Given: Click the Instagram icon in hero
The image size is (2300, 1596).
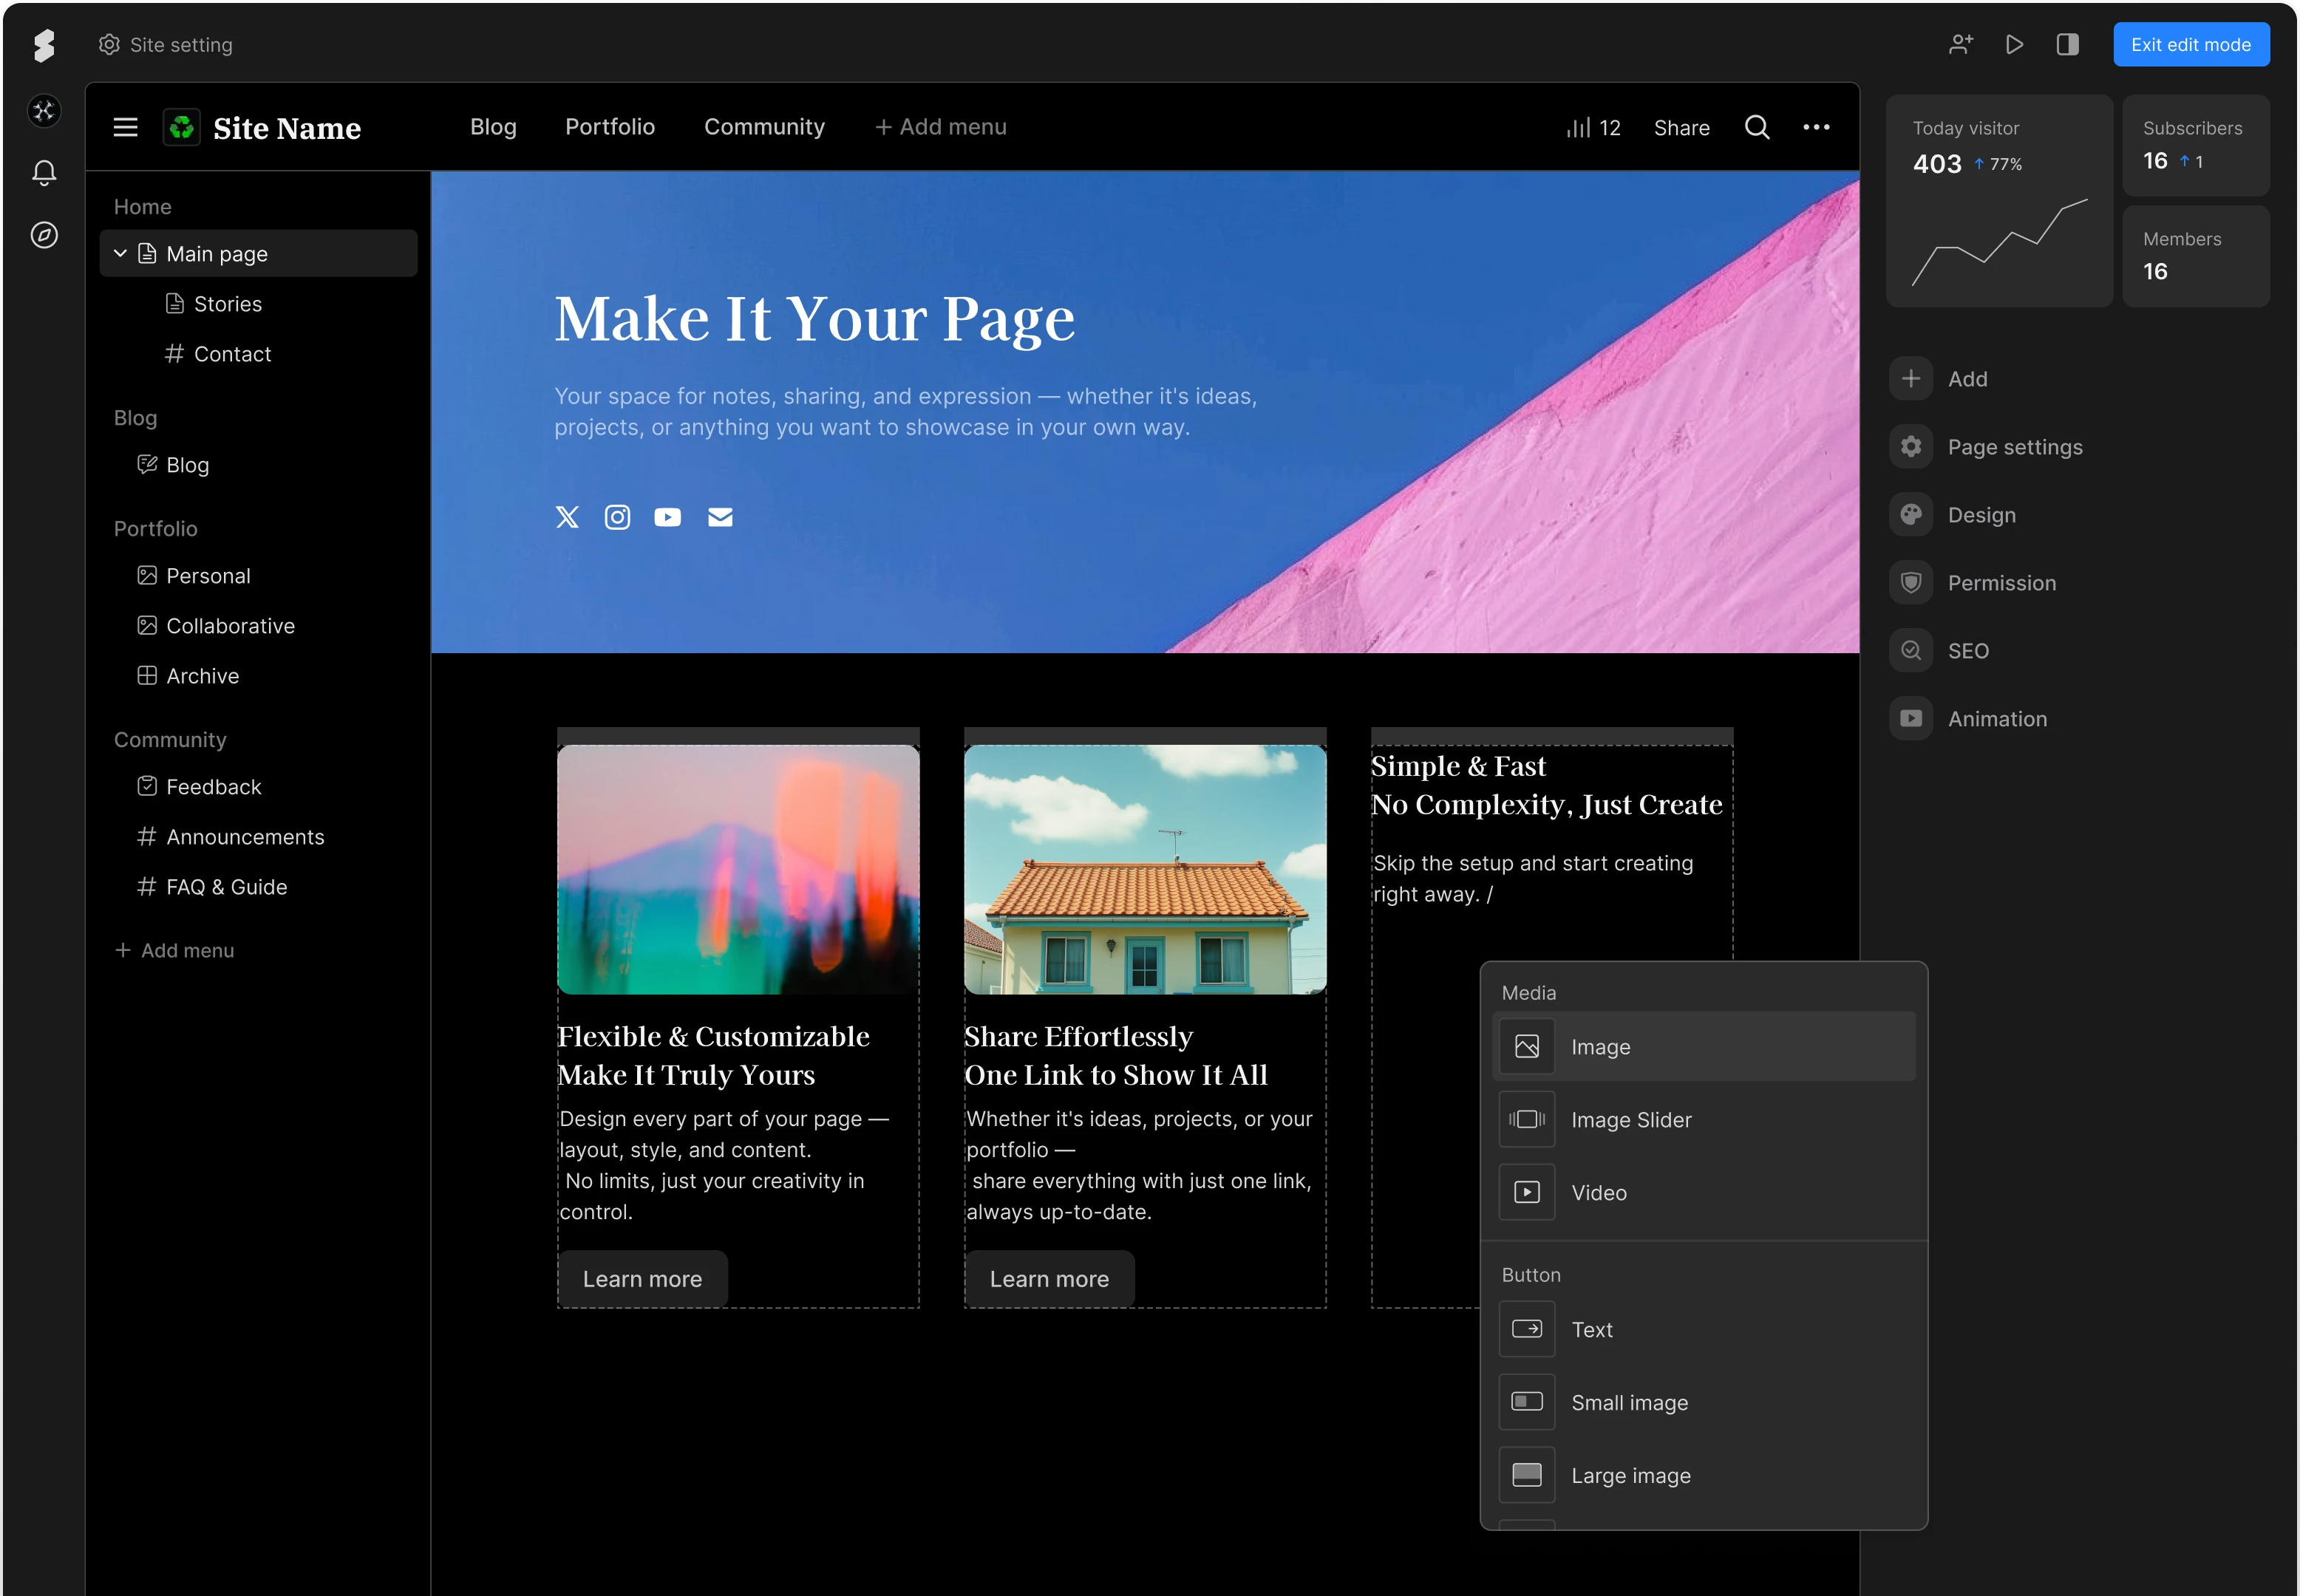Looking at the screenshot, I should (x=617, y=517).
